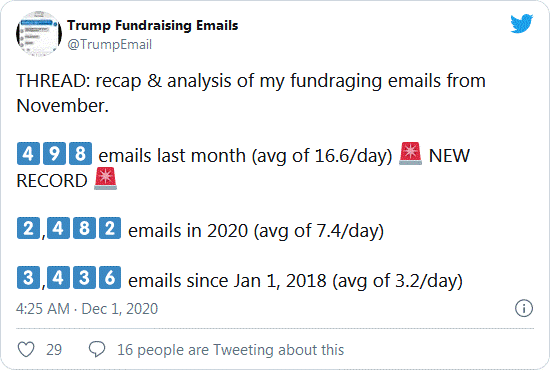Viewport: 550px width, 370px height.
Task: Open the 4:25 AM · Dec 1, 2020 timestamp
Action: (87, 309)
